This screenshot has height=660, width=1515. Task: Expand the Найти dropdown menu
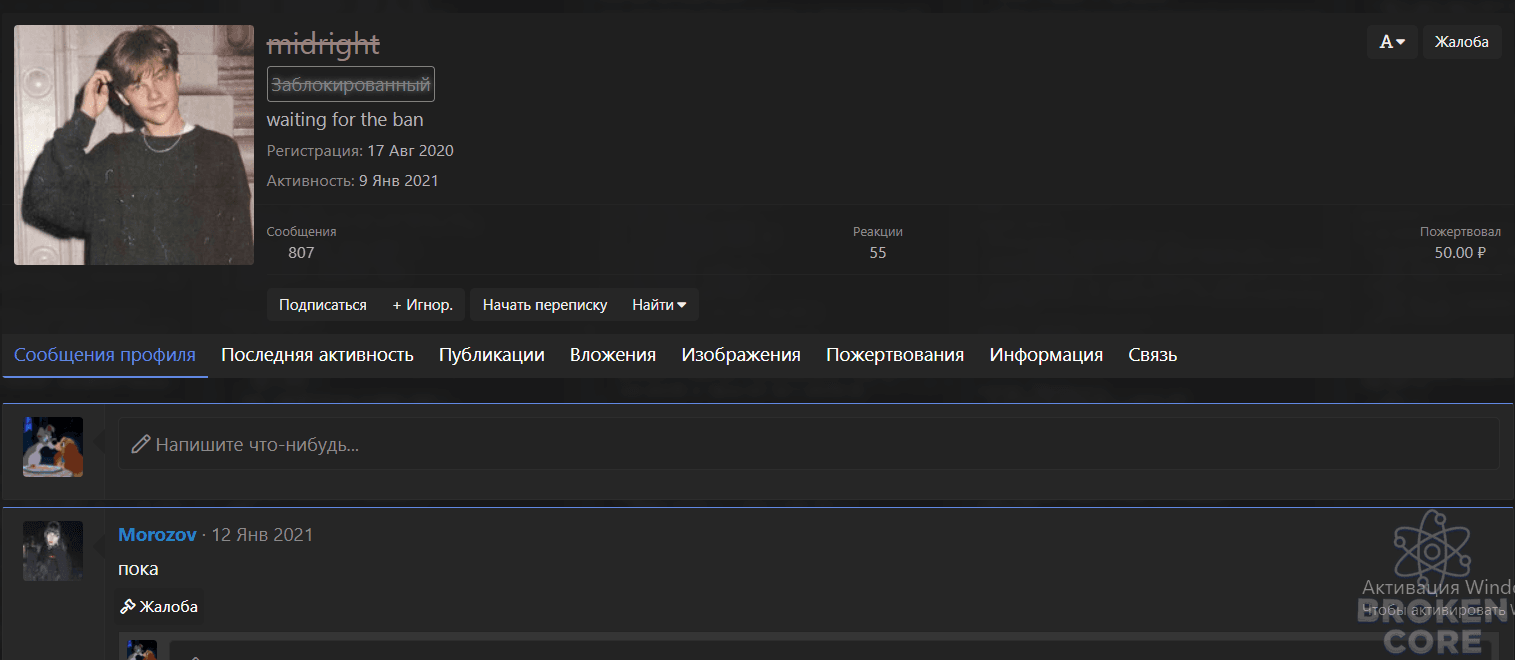(x=659, y=305)
